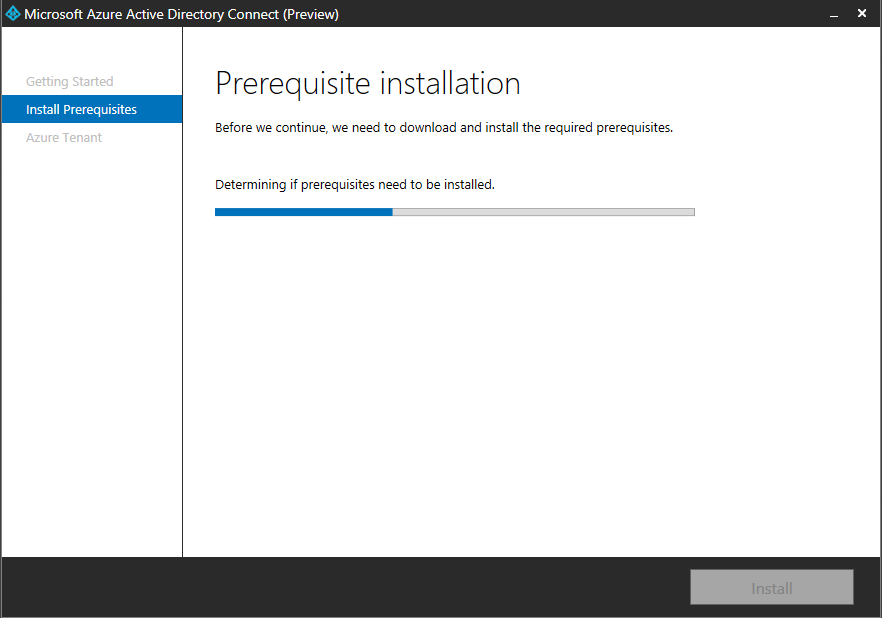Click the Prerequisite installation heading
The width and height of the screenshot is (882, 618).
368,84
